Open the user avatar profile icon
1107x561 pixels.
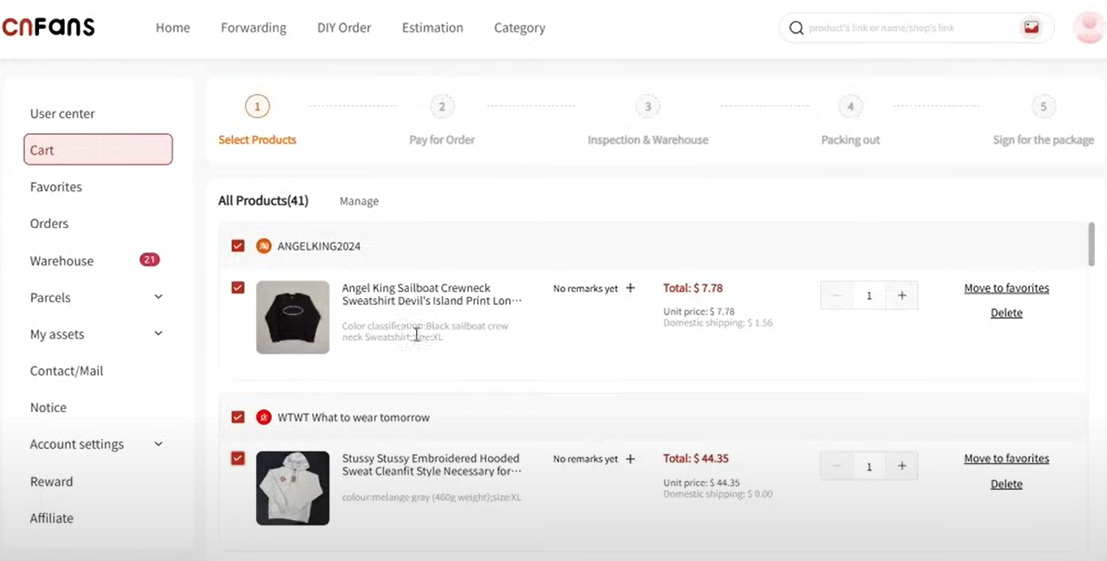pos(1087,27)
